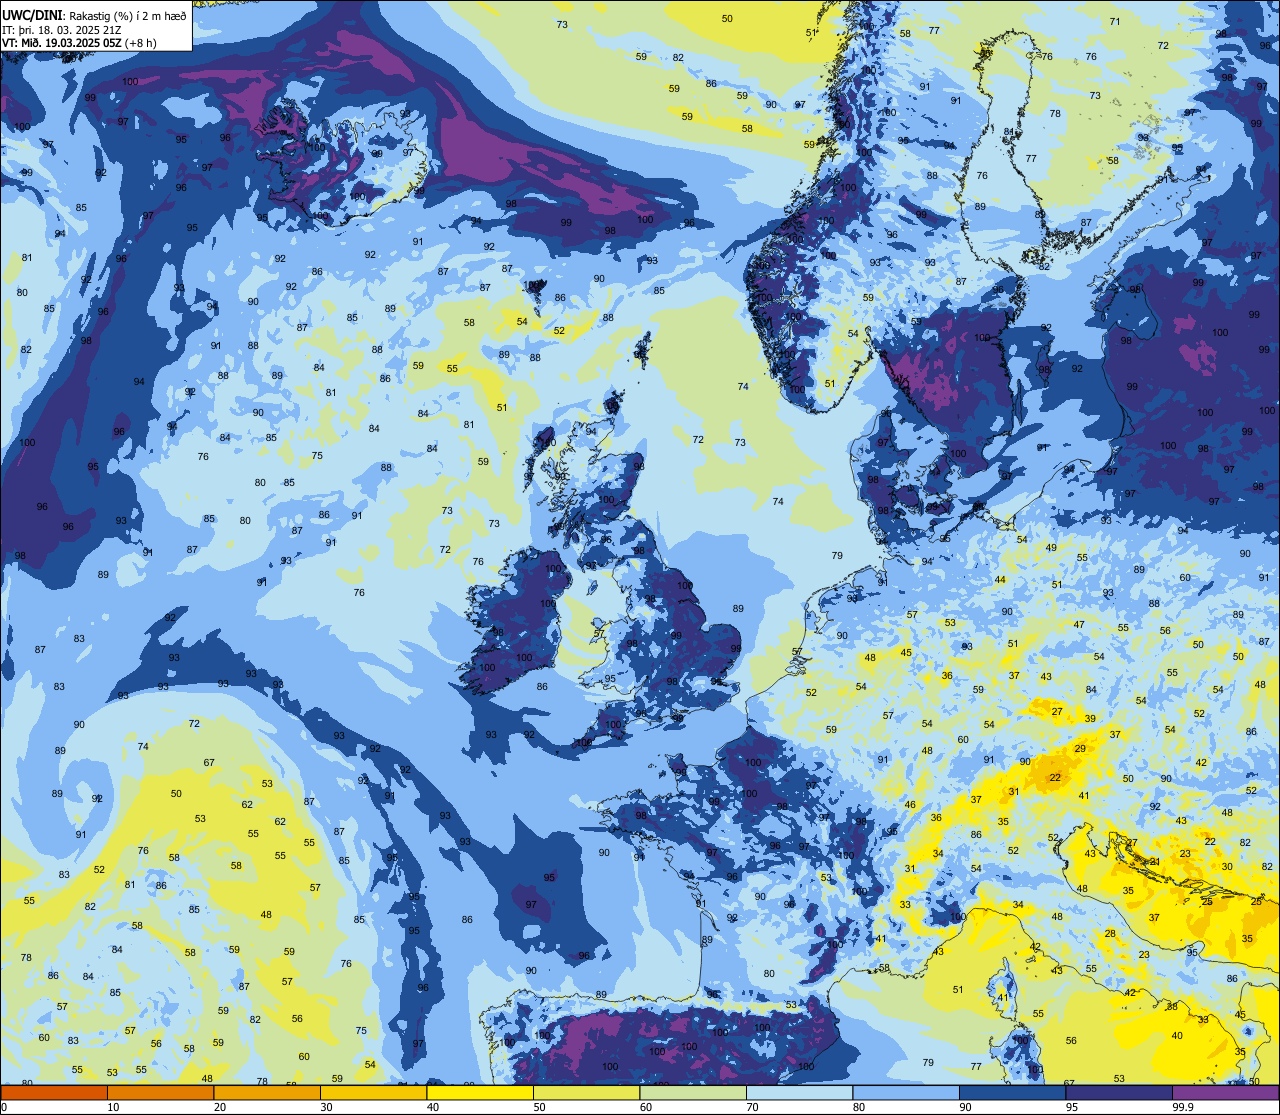Click the "UWC/DINI" title text

click(32, 16)
